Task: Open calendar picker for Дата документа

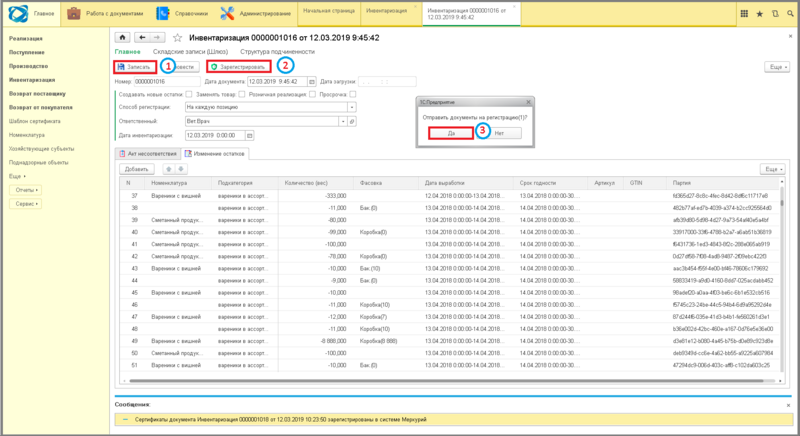Action: 312,82
